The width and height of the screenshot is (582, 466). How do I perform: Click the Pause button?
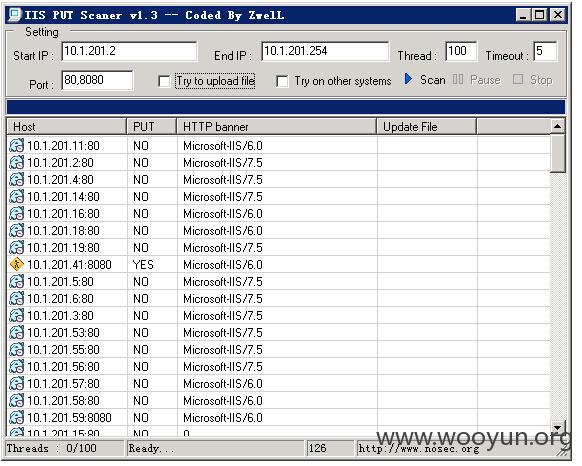pos(476,79)
